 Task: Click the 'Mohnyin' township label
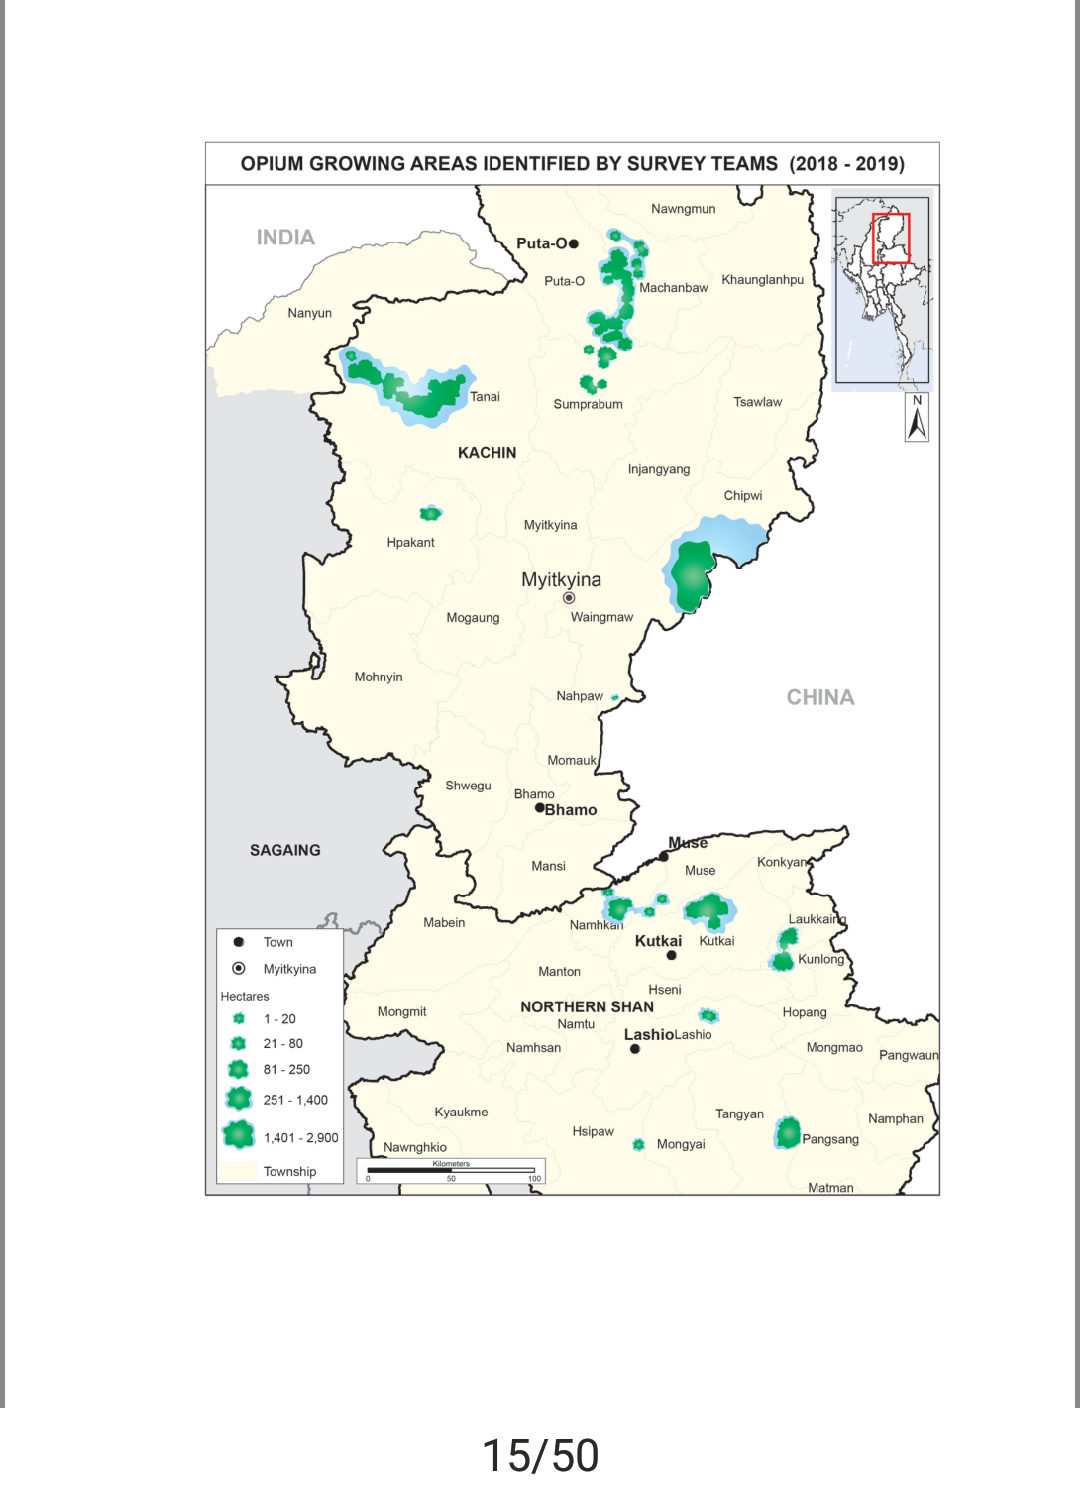click(x=379, y=678)
